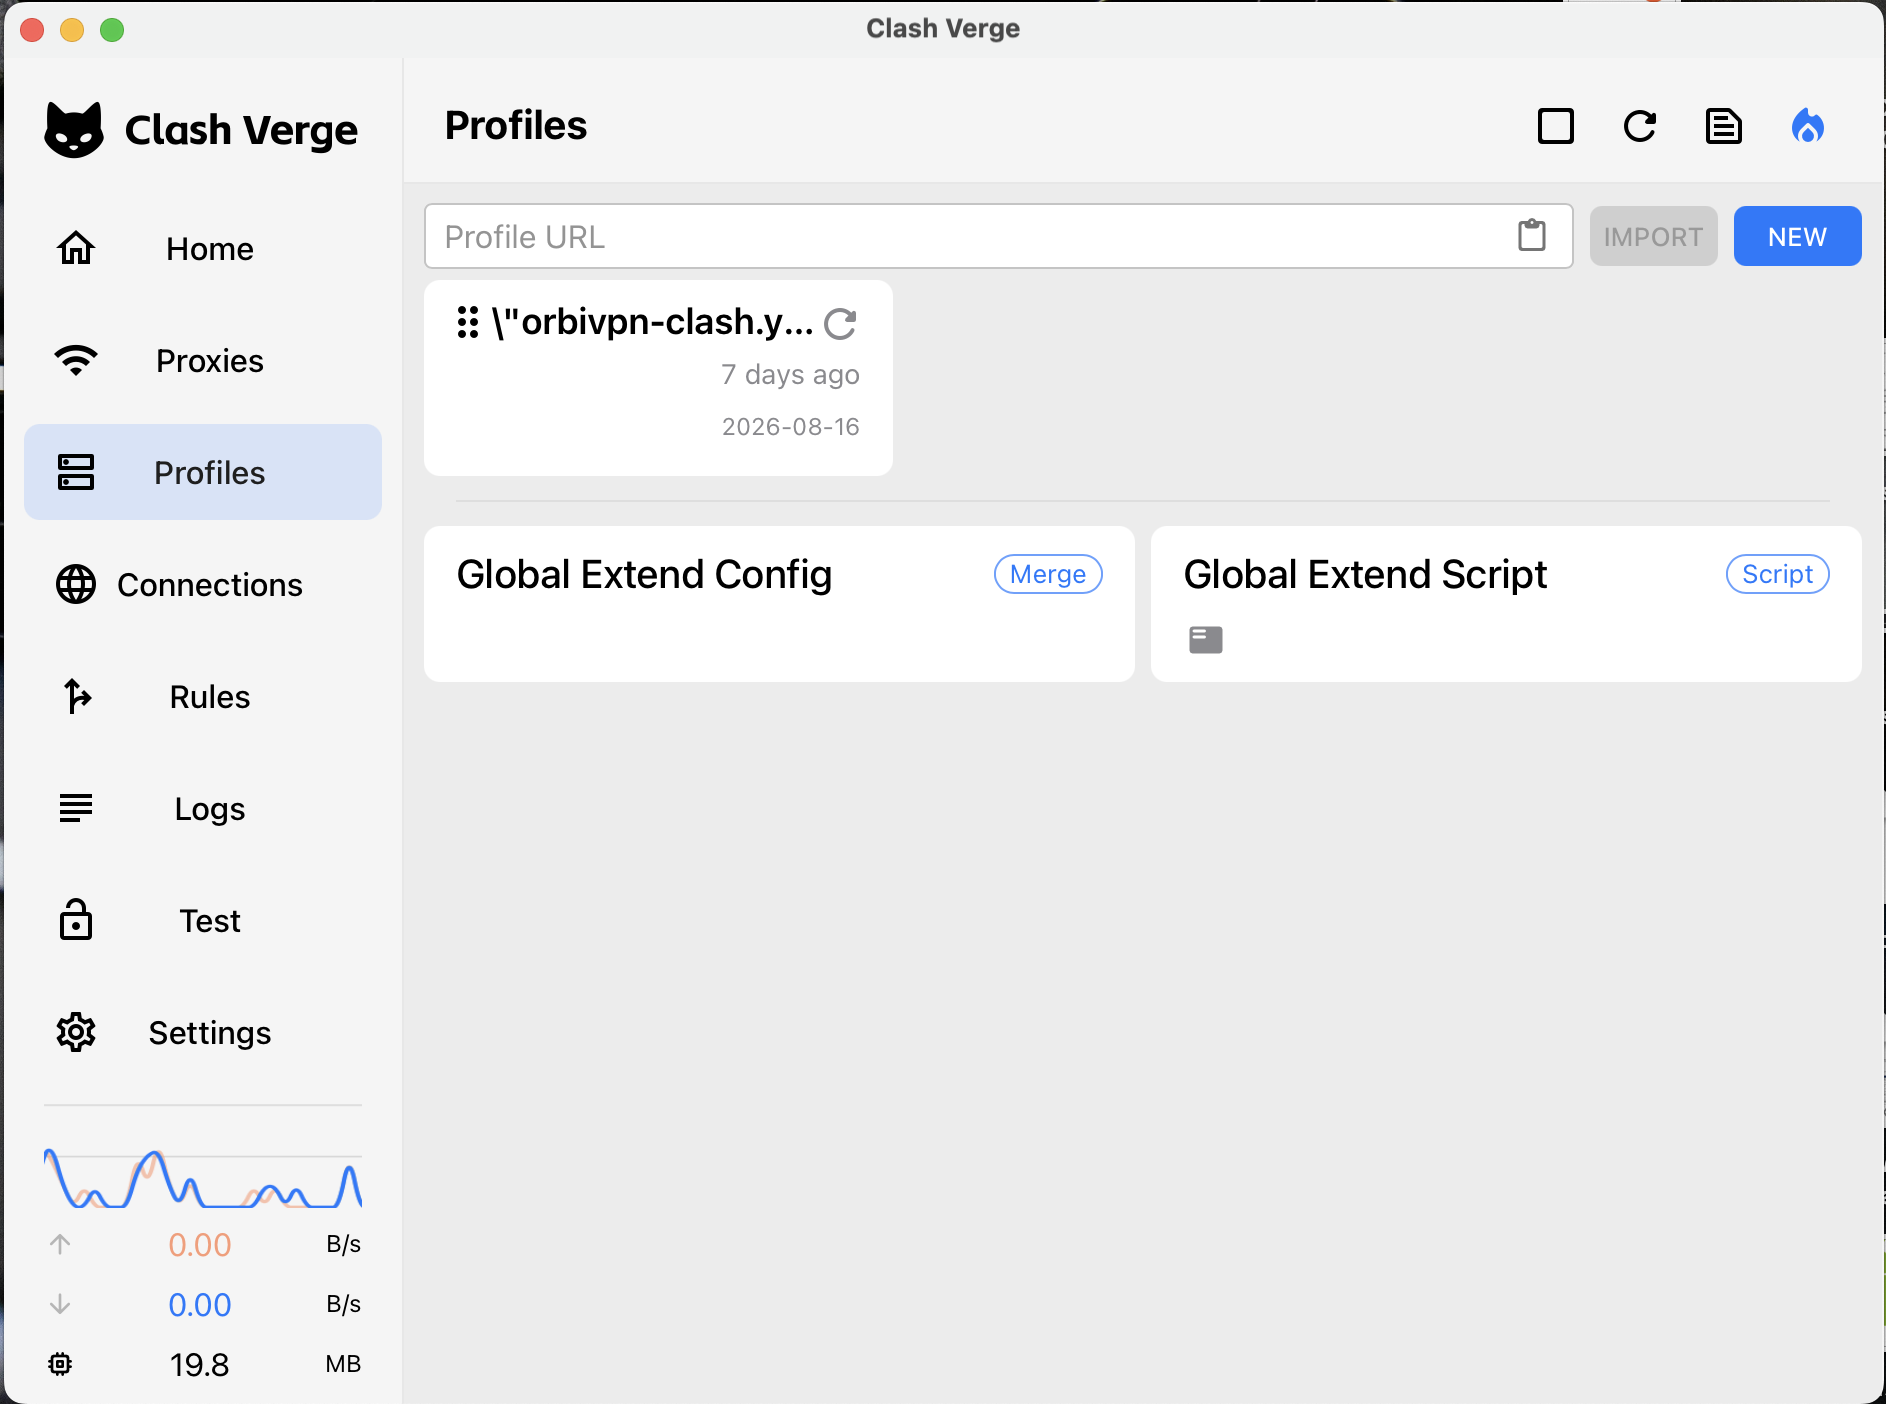
Task: Open the Logs page
Action: tap(203, 808)
